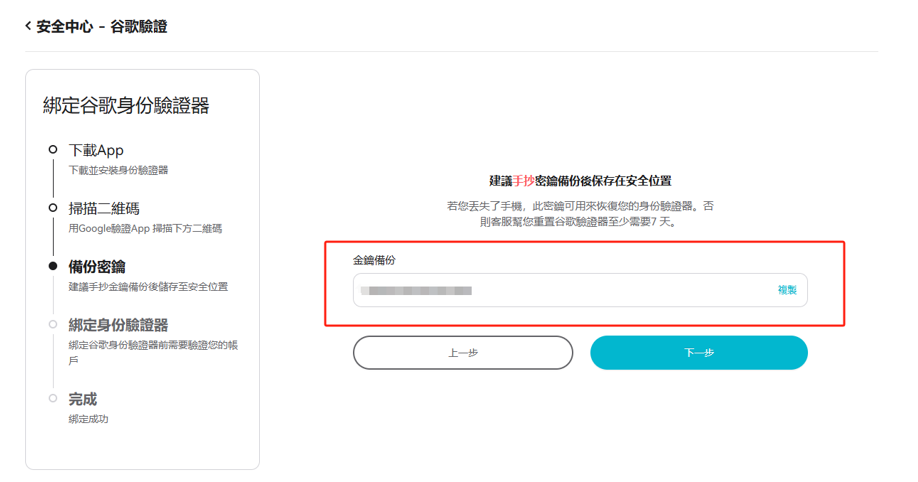The height and width of the screenshot is (482, 918).
Task: Open the 下載App step title
Action: [96, 150]
